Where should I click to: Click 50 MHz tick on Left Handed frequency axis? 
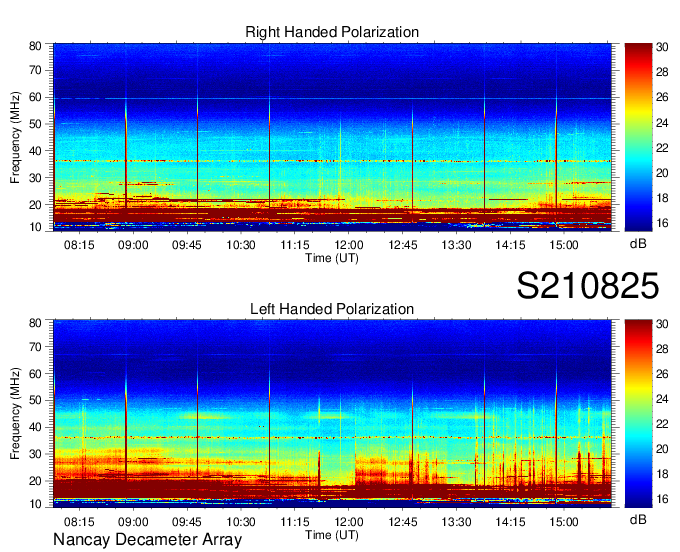(35, 400)
